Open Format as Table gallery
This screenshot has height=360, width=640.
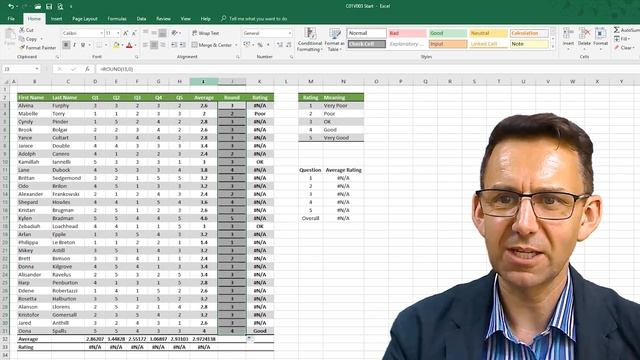click(x=335, y=40)
